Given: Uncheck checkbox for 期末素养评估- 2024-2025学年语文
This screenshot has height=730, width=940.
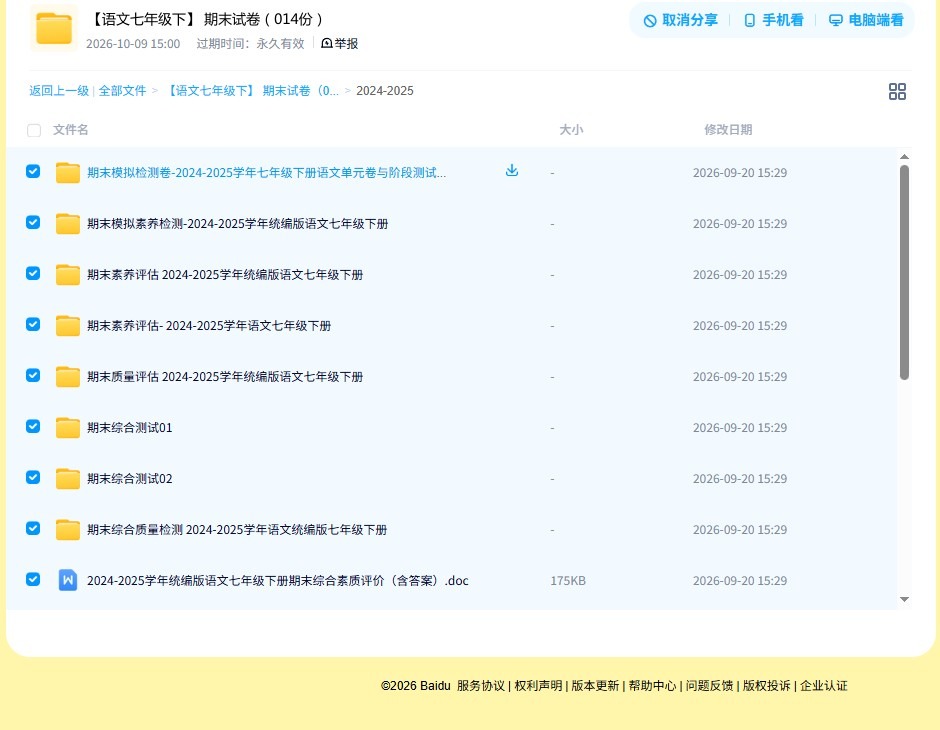Looking at the screenshot, I should point(33,324).
